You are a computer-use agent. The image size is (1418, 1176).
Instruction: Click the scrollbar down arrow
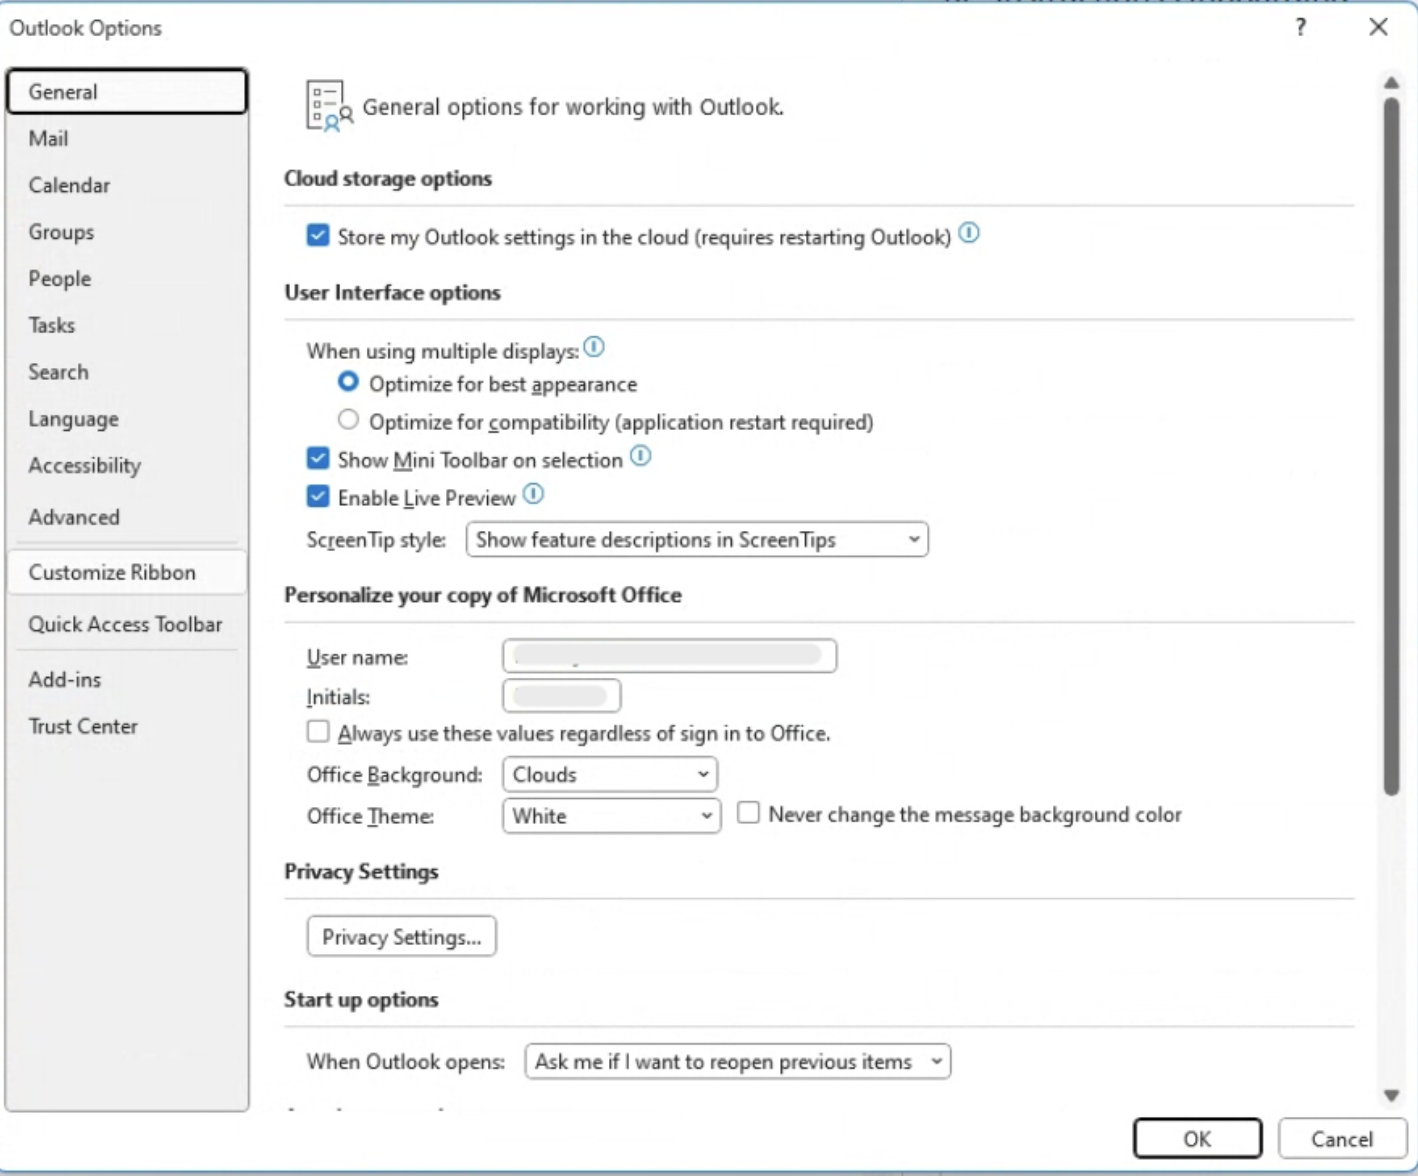pos(1391,1095)
